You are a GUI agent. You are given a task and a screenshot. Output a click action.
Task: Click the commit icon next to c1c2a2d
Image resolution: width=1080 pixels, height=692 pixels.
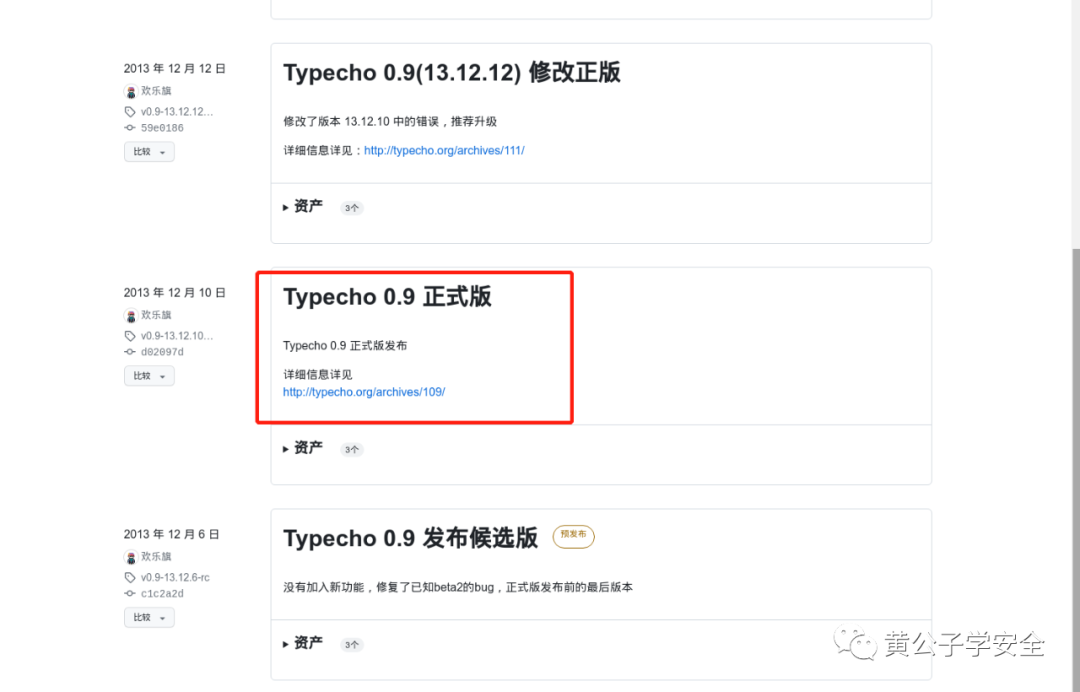click(x=128, y=594)
